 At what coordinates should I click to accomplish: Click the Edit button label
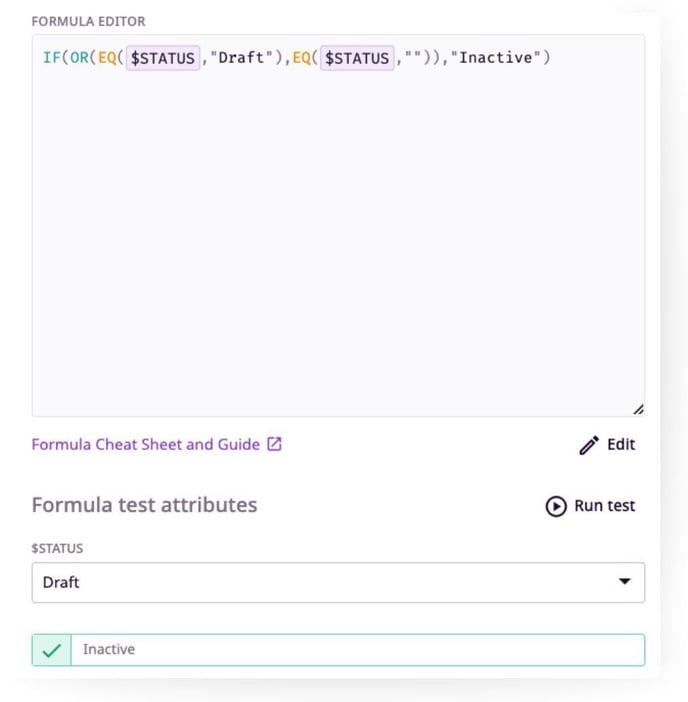pyautogui.click(x=621, y=444)
